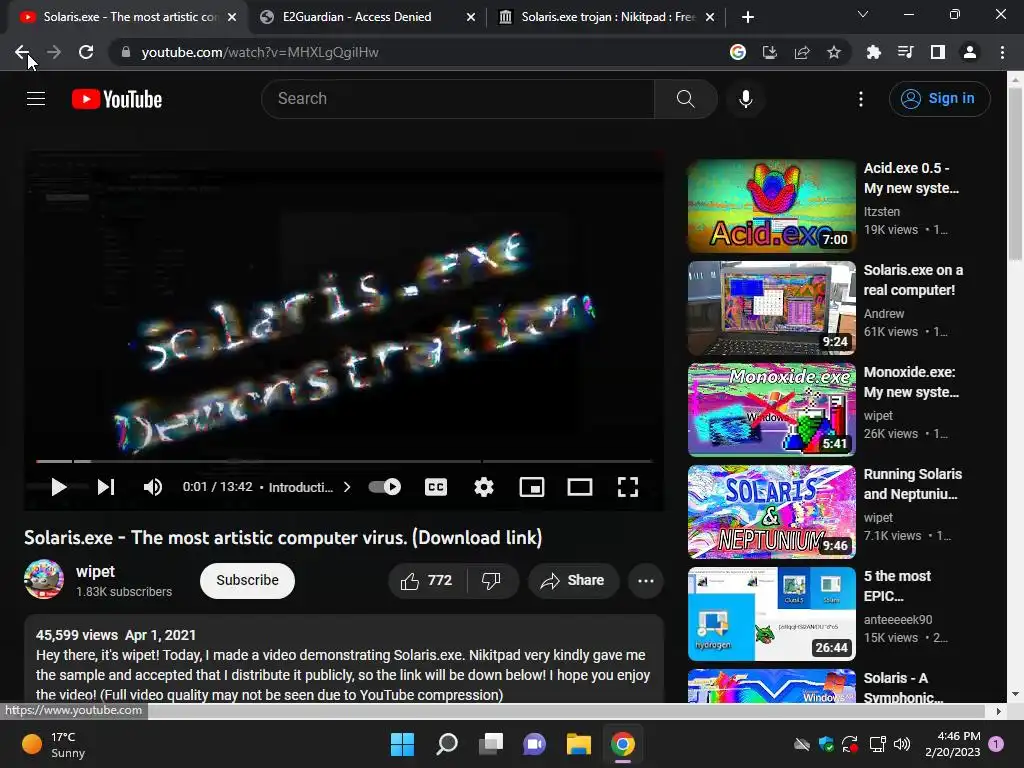
Task: Open Task View in taskbar
Action: [x=490, y=744]
